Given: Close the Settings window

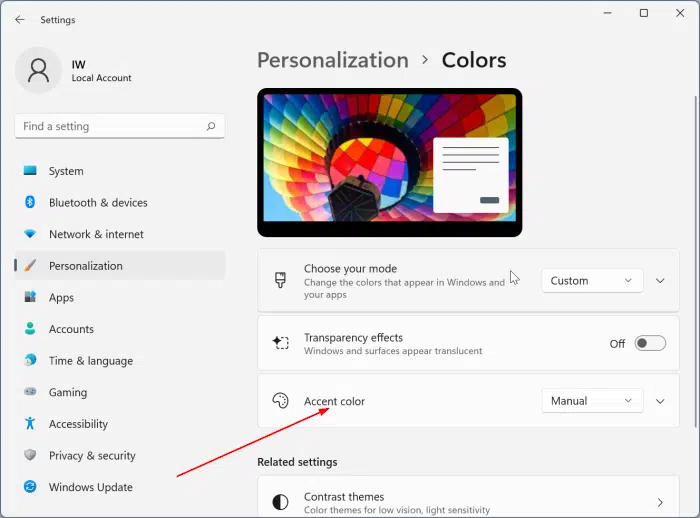Looking at the screenshot, I should tap(680, 13).
